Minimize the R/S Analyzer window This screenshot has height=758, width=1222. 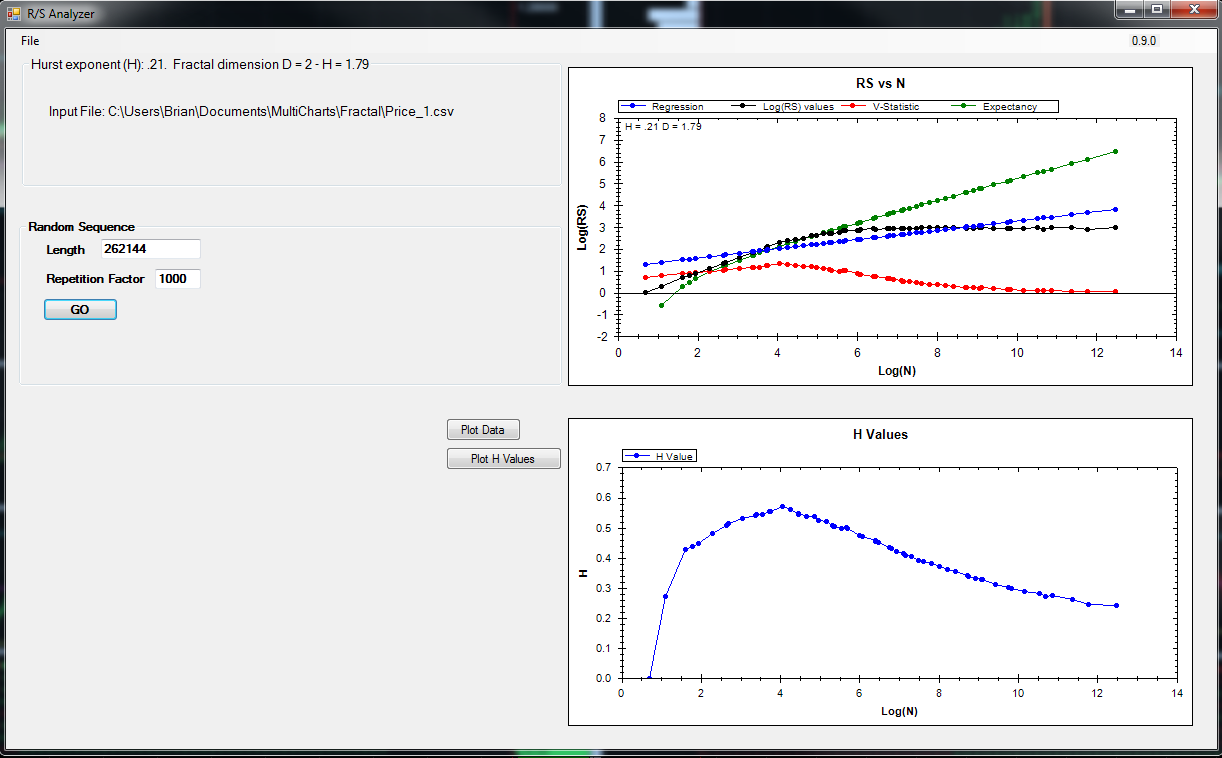point(1130,10)
